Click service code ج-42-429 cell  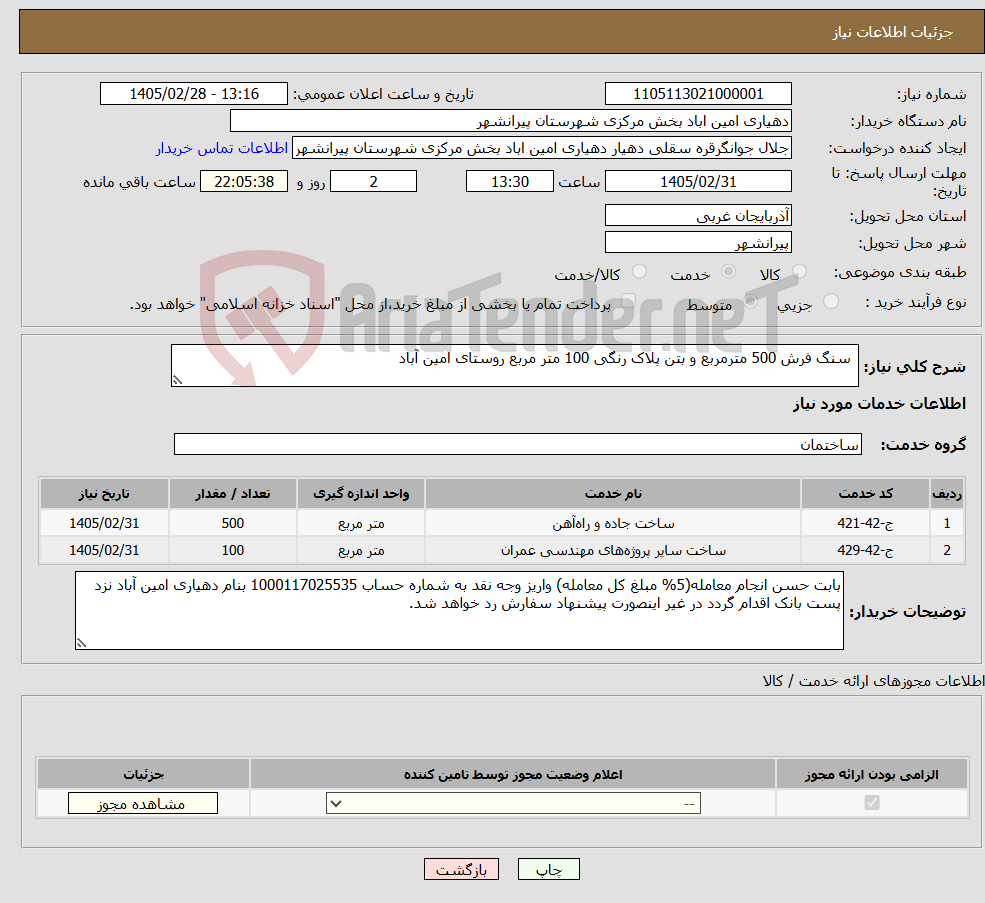point(865,550)
